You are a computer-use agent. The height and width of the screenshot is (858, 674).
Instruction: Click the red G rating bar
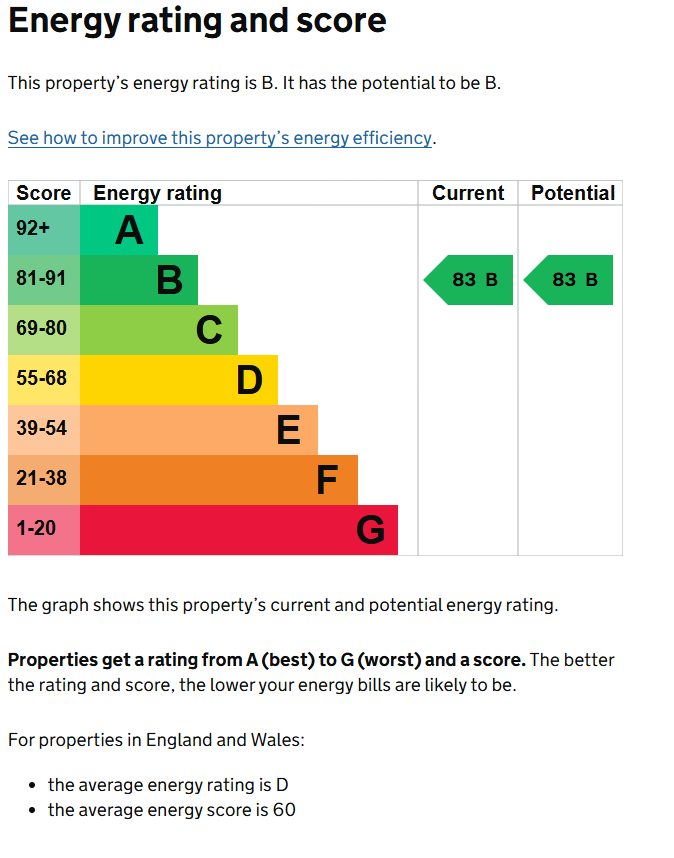pos(239,530)
